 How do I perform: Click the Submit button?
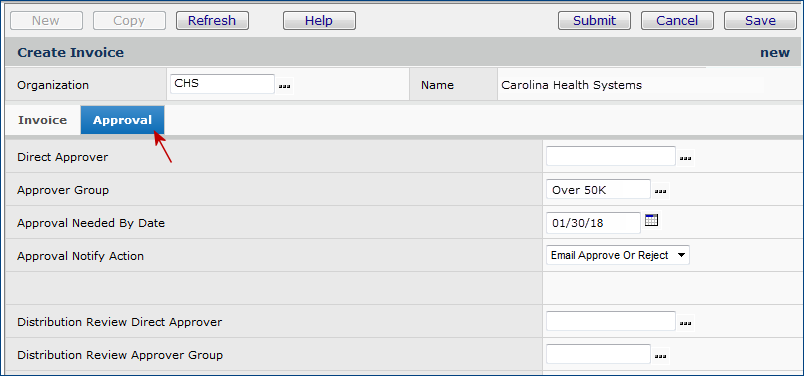click(594, 21)
